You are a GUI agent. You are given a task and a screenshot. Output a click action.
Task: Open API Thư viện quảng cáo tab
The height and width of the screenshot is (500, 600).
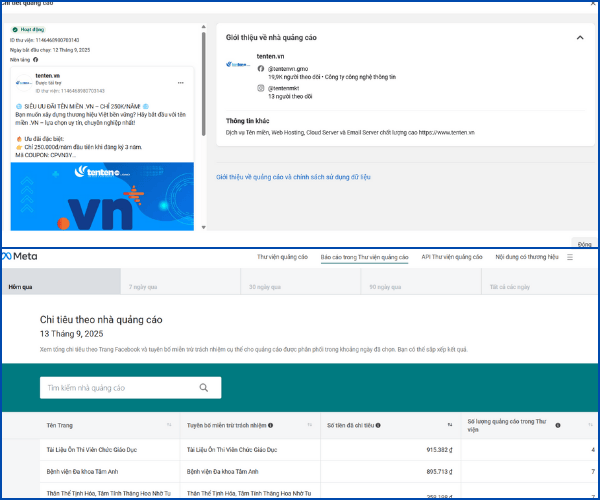pyautogui.click(x=452, y=257)
